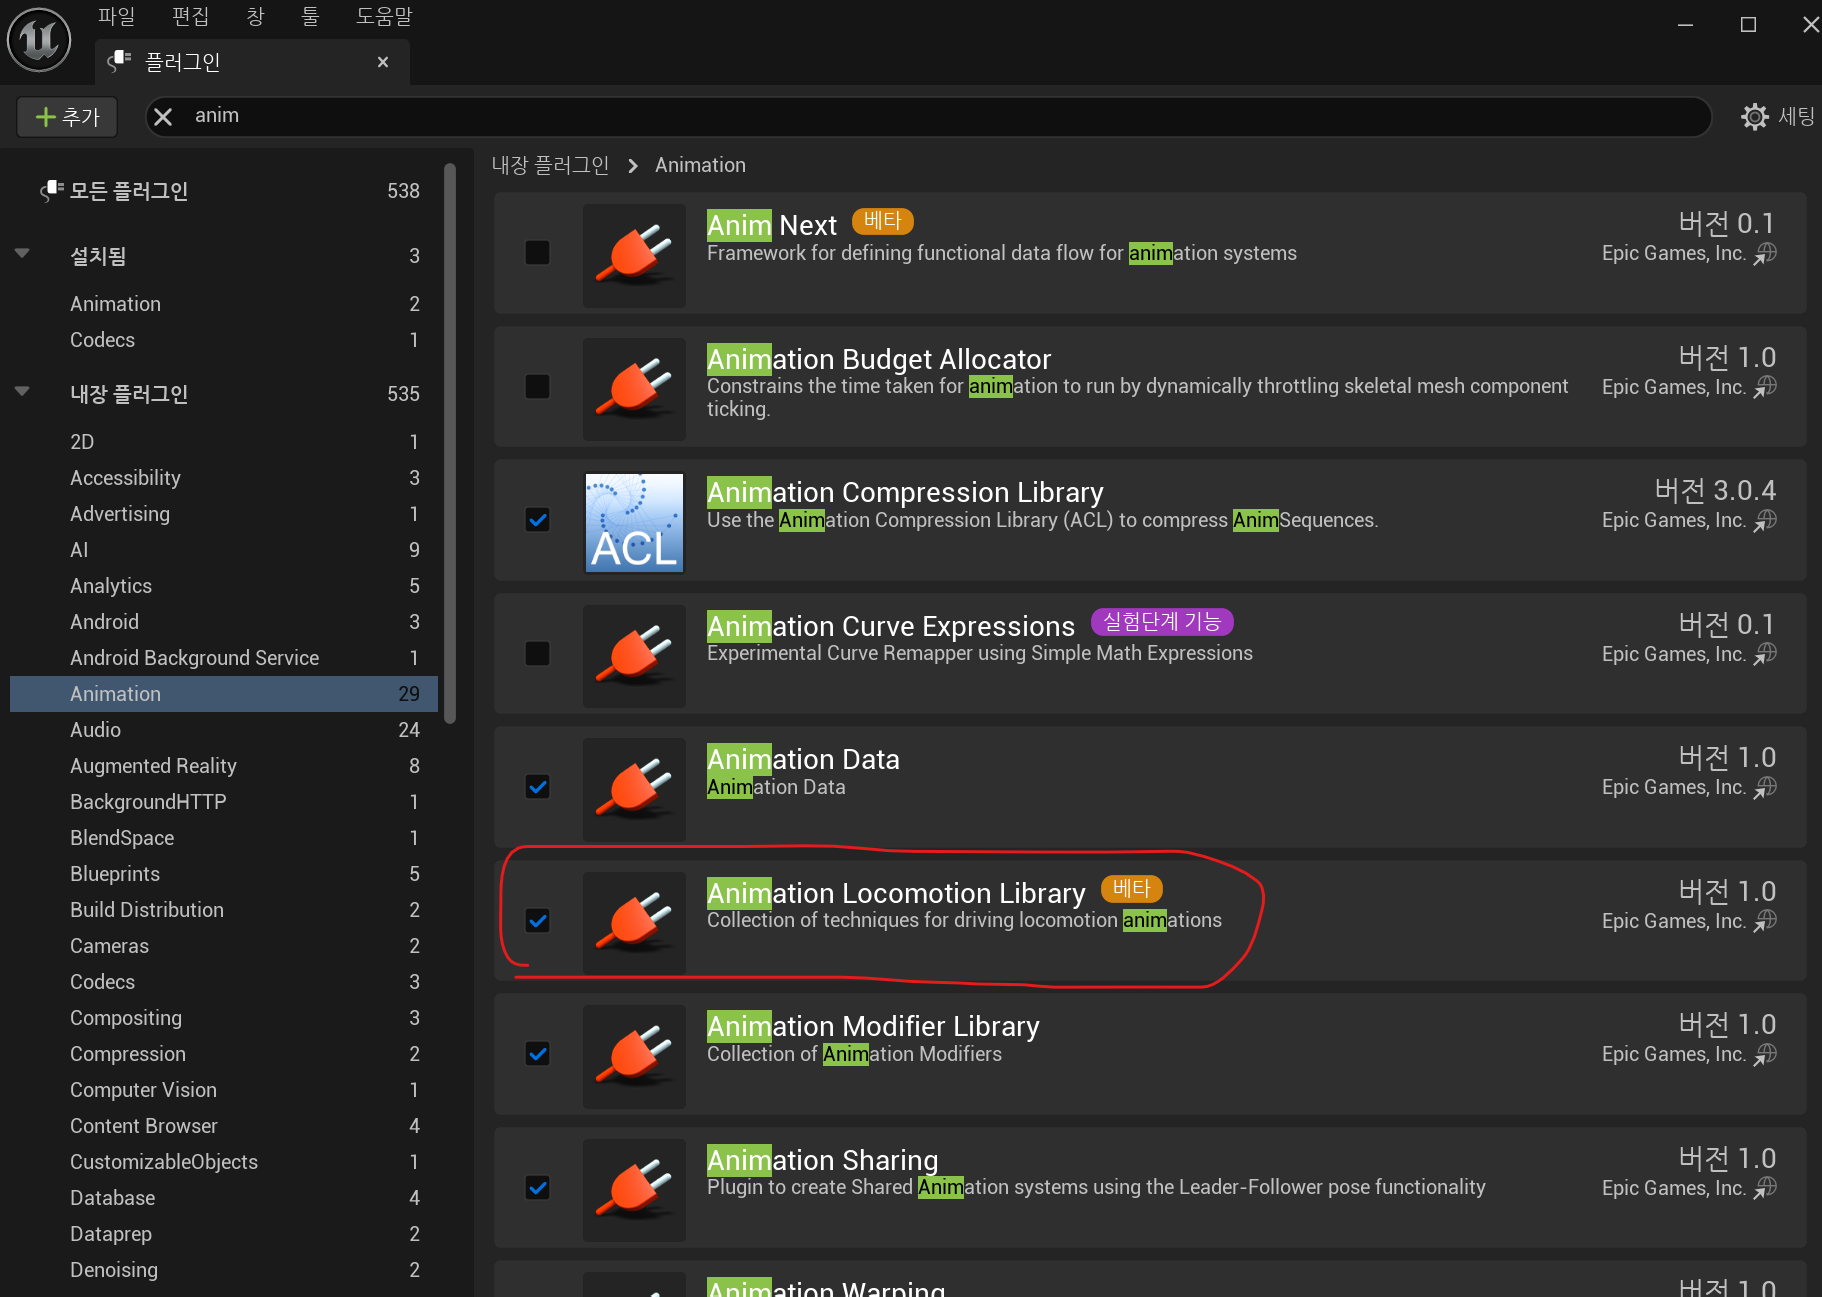Select the Augmented Reality category
1822x1297 pixels.
tap(224, 766)
